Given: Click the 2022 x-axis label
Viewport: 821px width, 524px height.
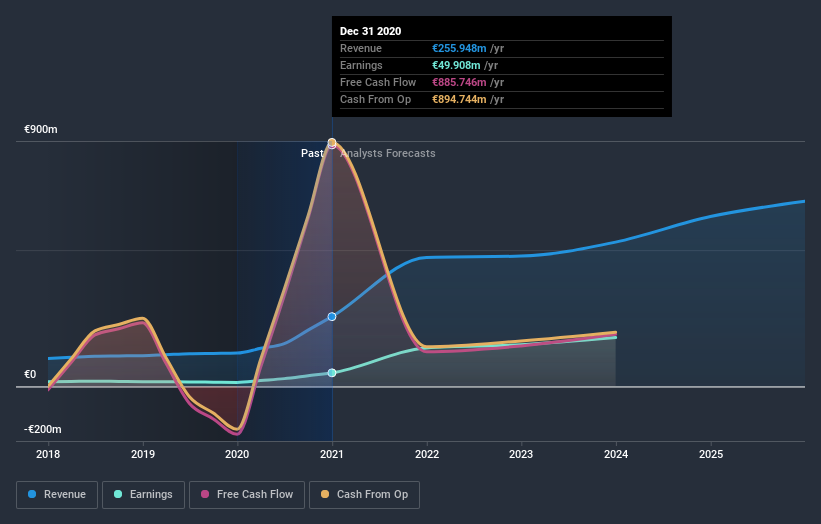Looking at the screenshot, I should pyautogui.click(x=427, y=454).
